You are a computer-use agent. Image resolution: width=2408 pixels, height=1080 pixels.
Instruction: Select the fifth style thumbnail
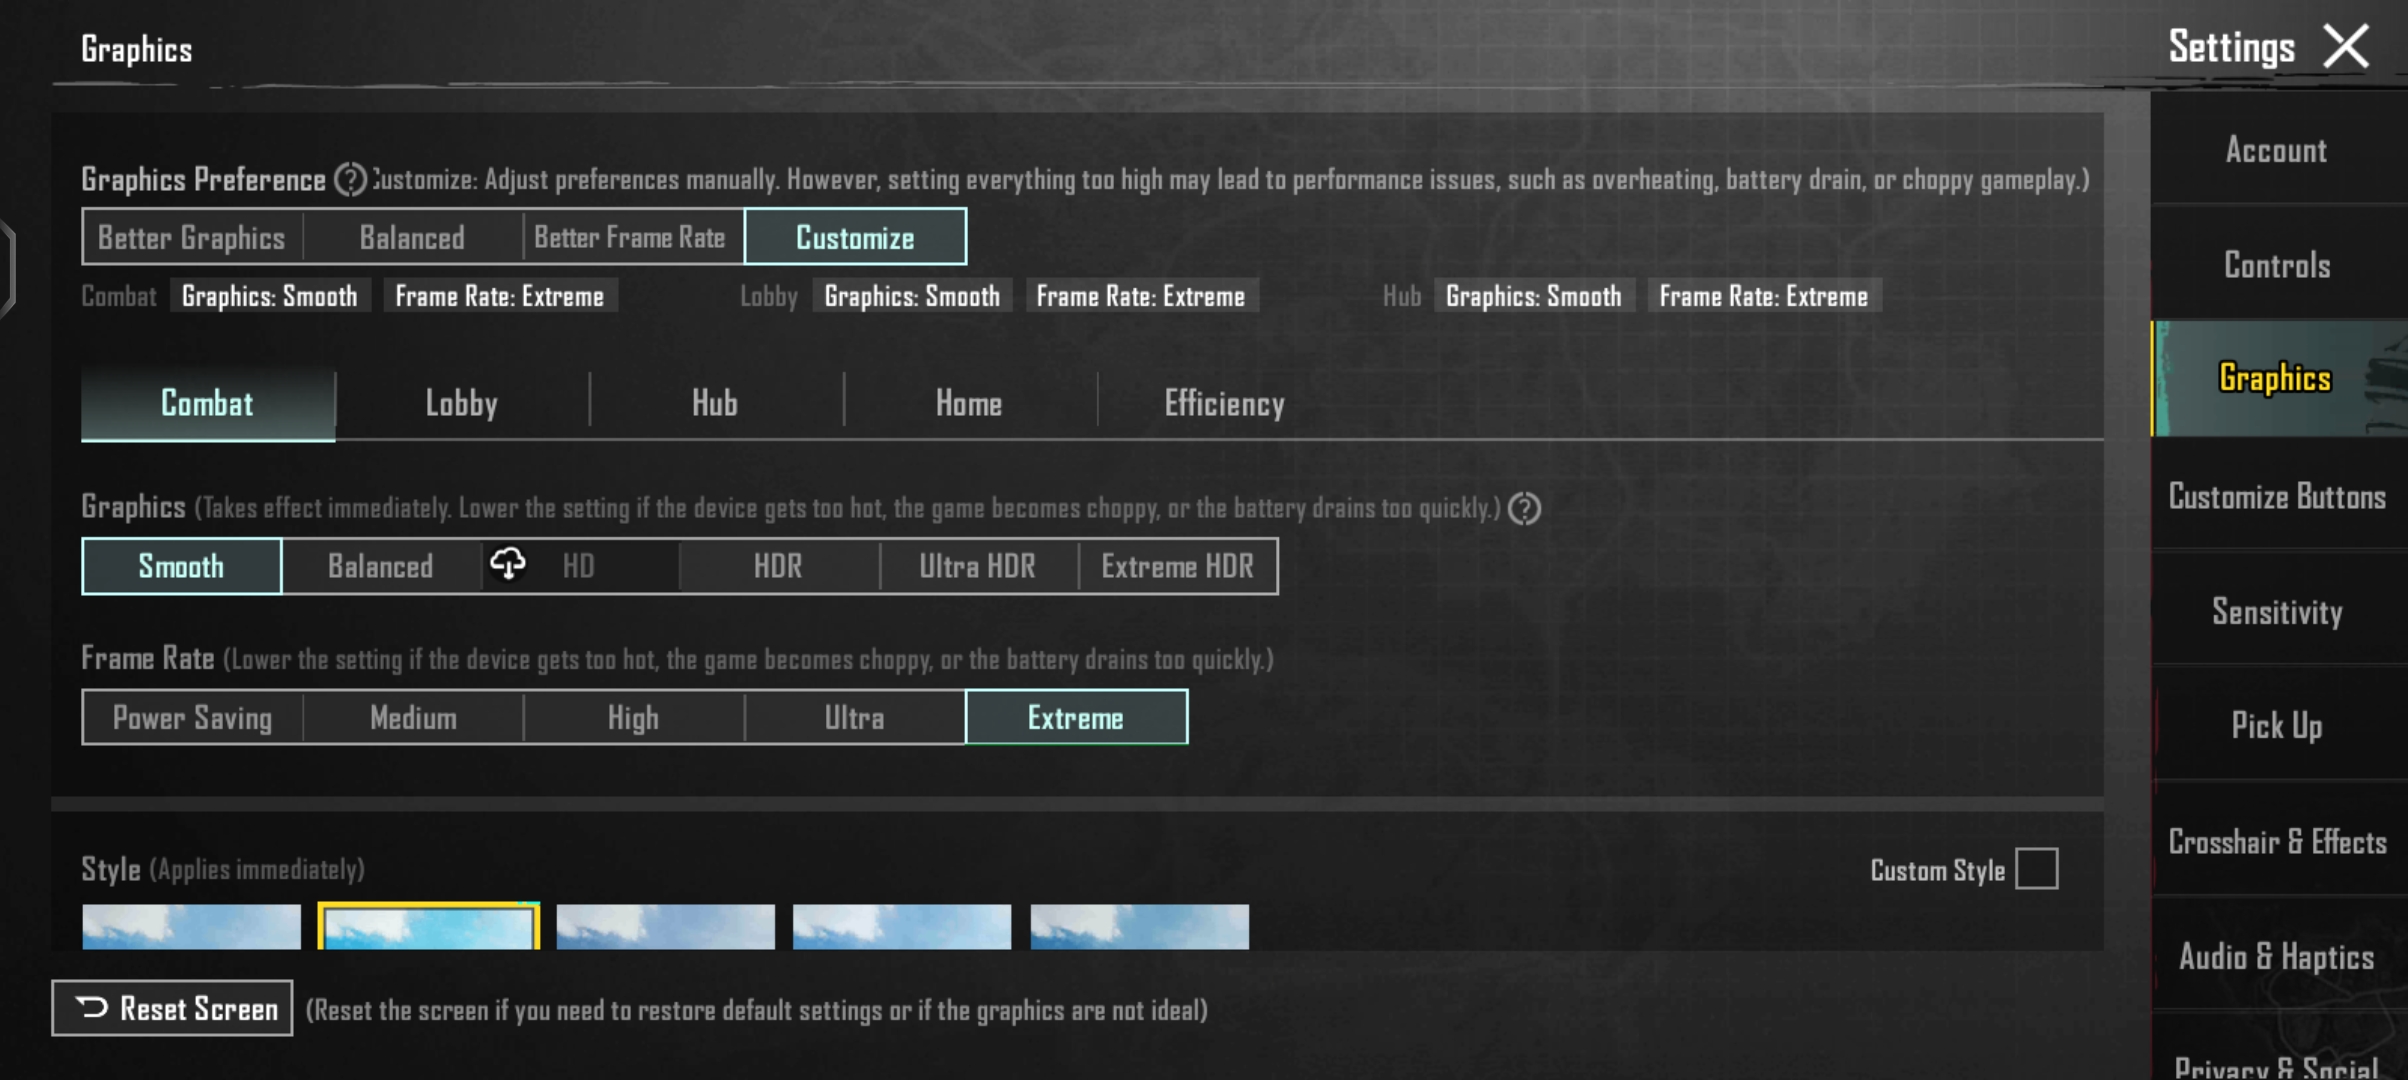[x=1139, y=926]
